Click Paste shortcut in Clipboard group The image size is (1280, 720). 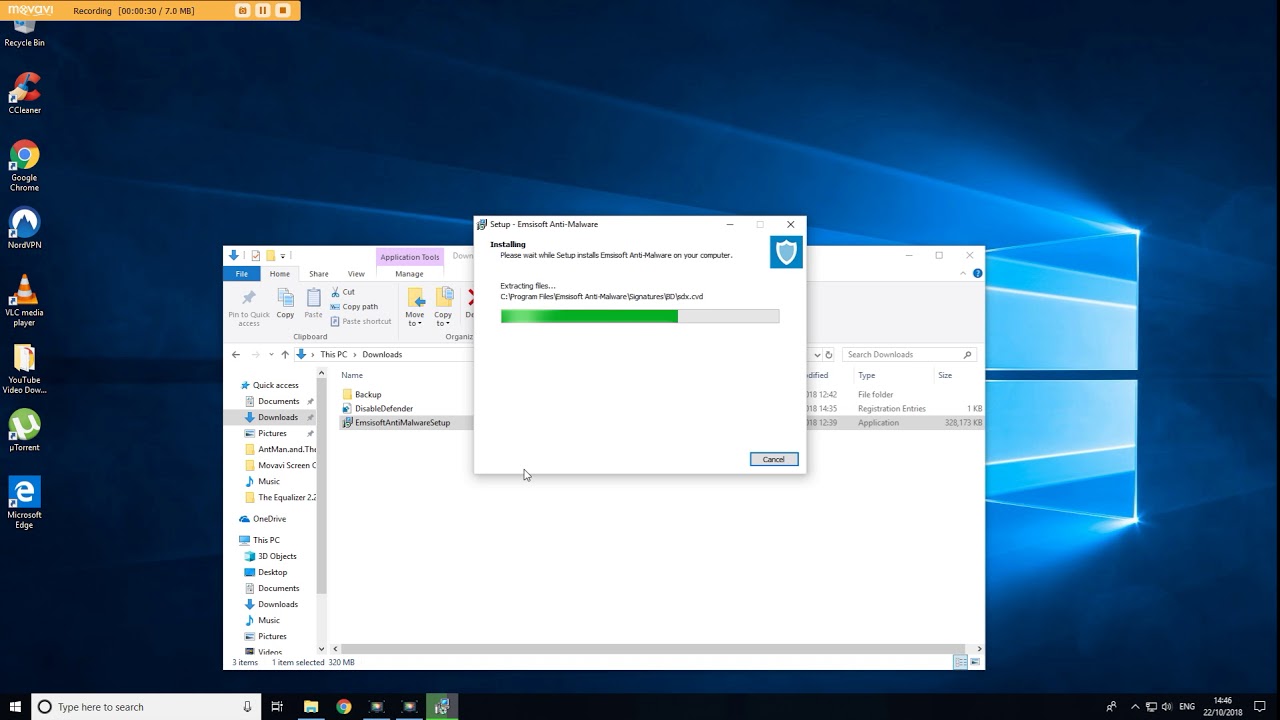361,322
